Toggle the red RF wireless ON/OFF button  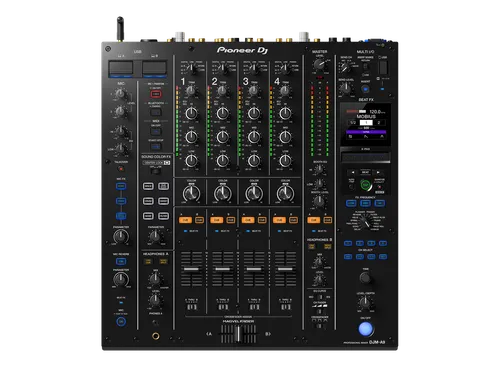tap(156, 94)
